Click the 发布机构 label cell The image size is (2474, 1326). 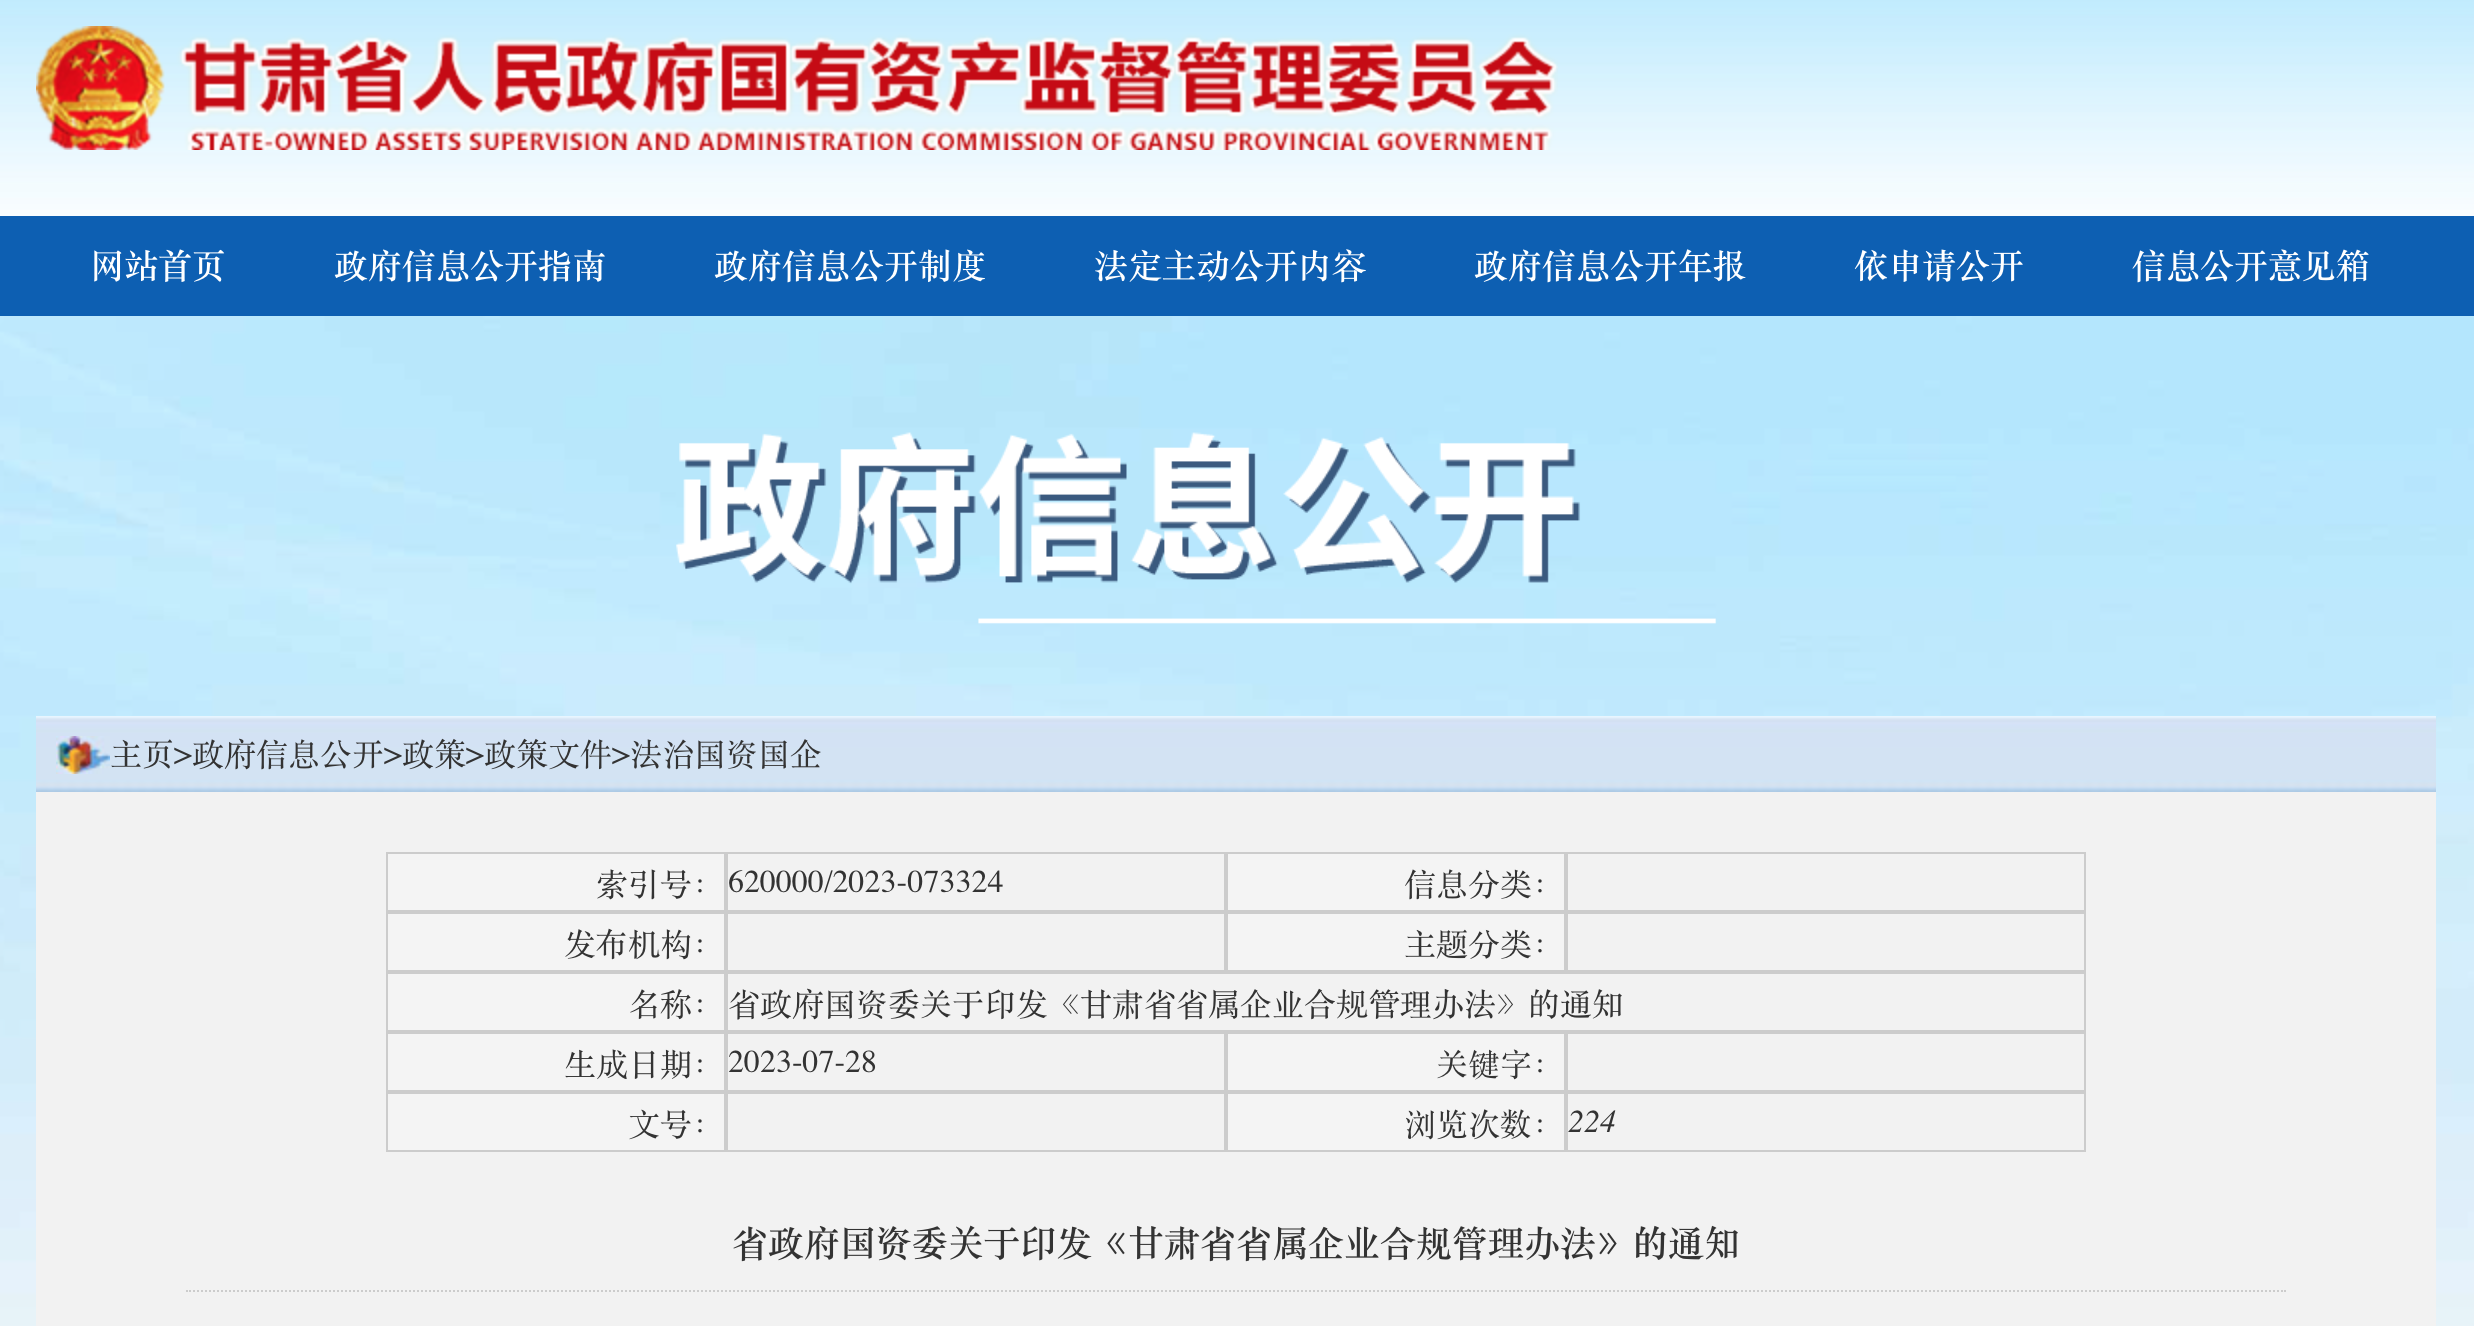(x=556, y=943)
